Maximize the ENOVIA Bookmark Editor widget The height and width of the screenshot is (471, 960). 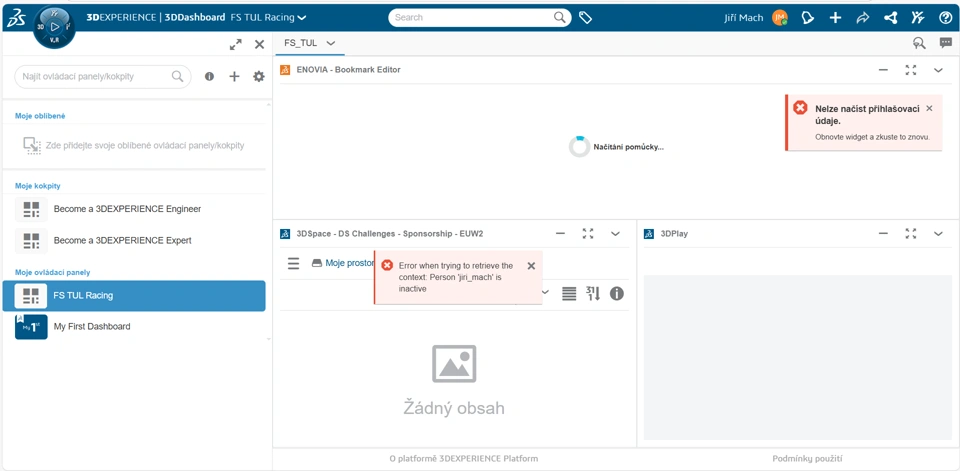[x=911, y=70]
